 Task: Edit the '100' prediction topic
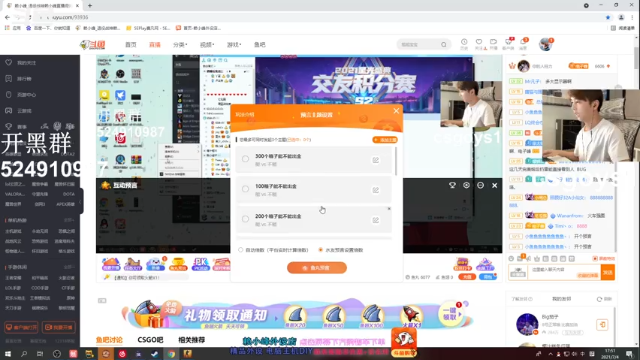pos(376,190)
